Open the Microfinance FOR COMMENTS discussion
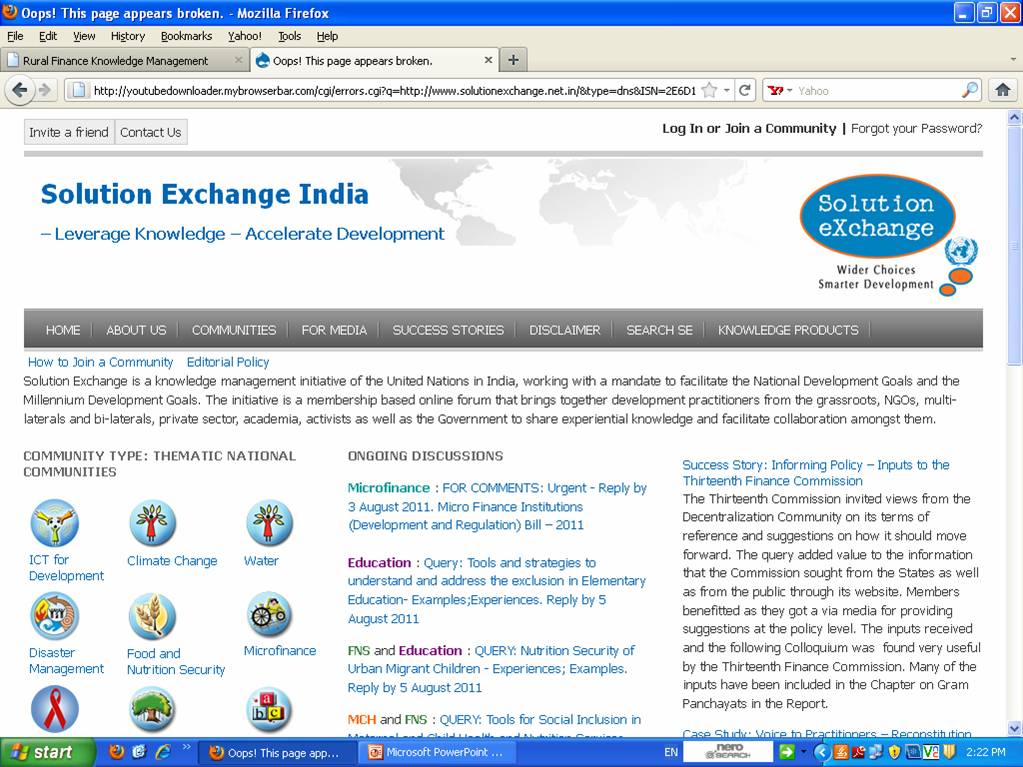Viewport: 1023px width, 767px height. click(497, 506)
